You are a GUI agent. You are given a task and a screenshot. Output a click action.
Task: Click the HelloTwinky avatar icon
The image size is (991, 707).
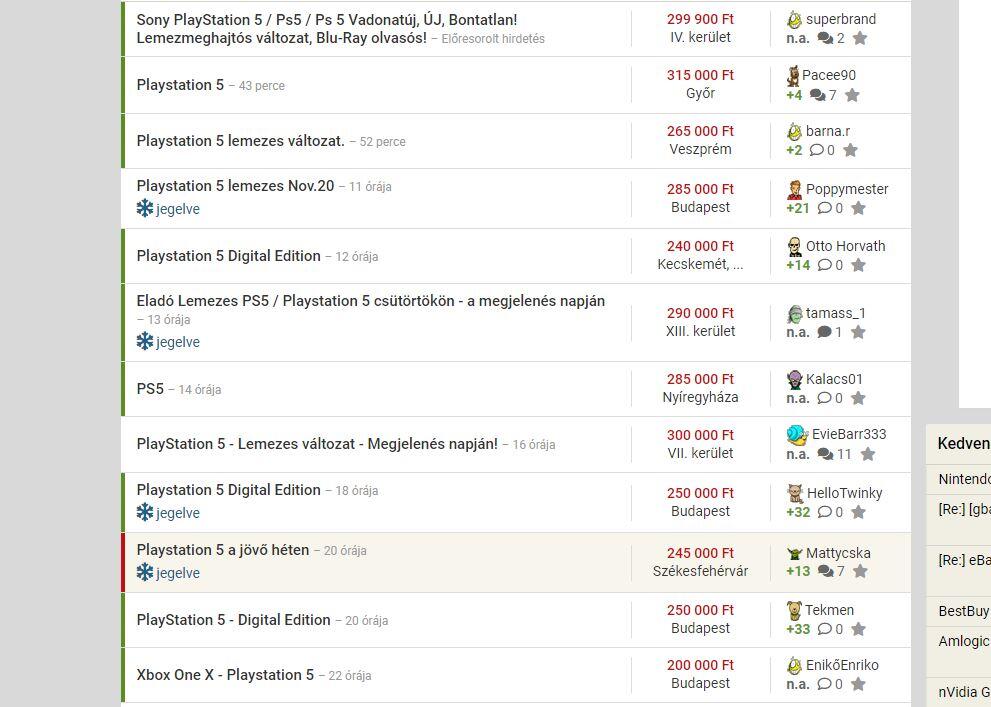click(x=795, y=493)
